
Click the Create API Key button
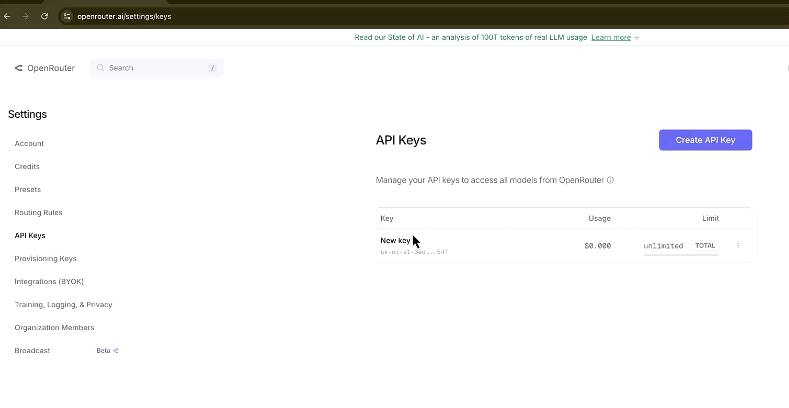pos(705,140)
